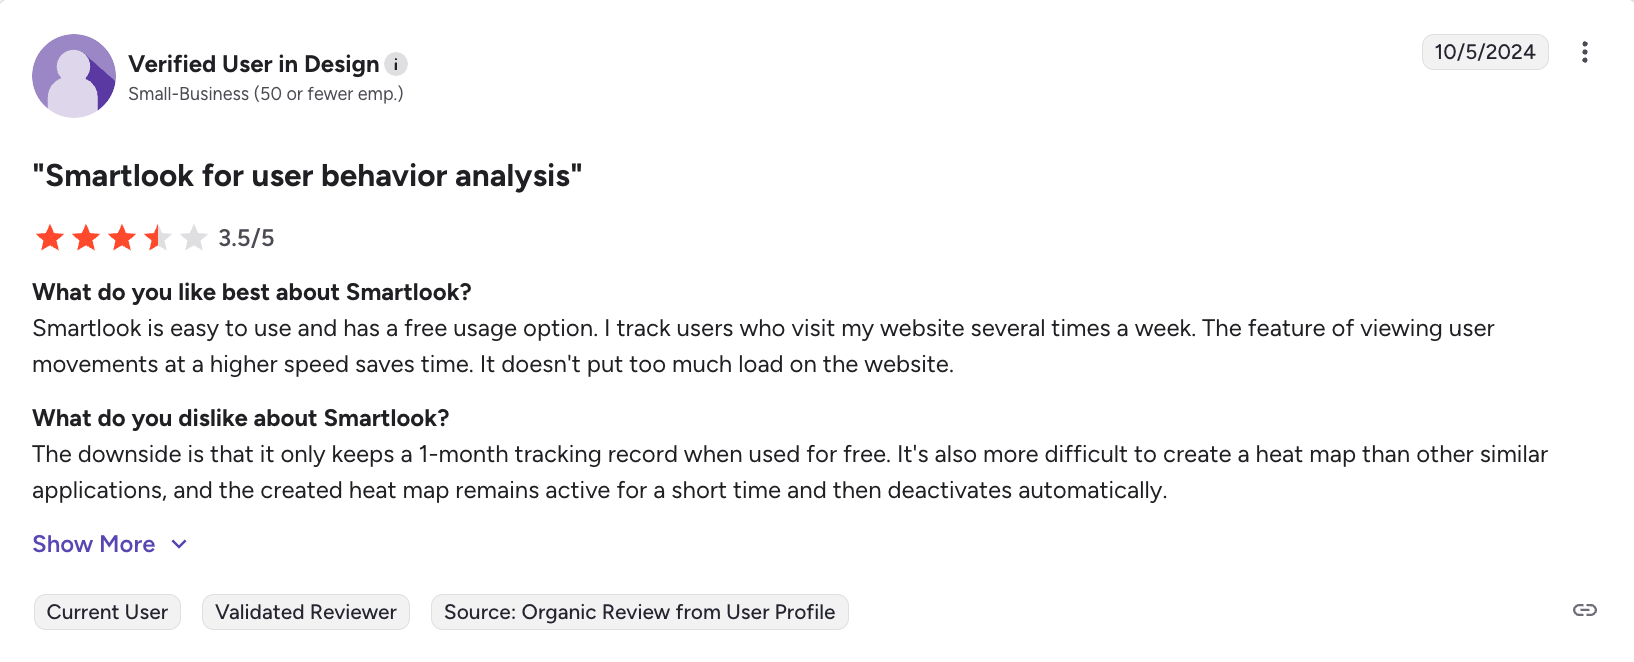
Task: Open the "Smartlook for user behavior analysis" review title
Action: (x=307, y=176)
